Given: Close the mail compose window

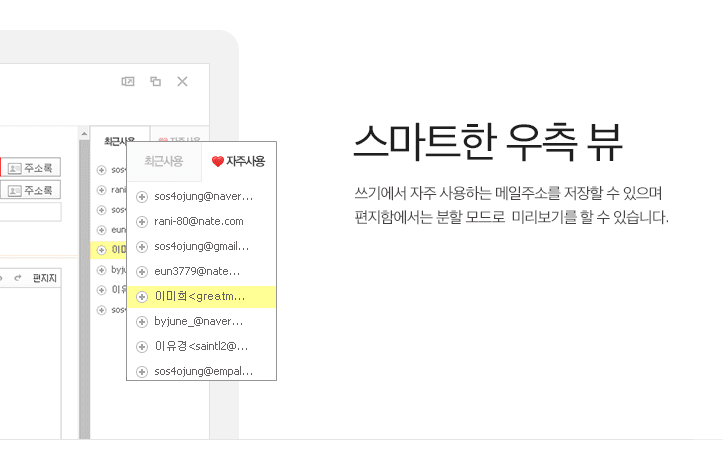Looking at the screenshot, I should click(x=183, y=82).
